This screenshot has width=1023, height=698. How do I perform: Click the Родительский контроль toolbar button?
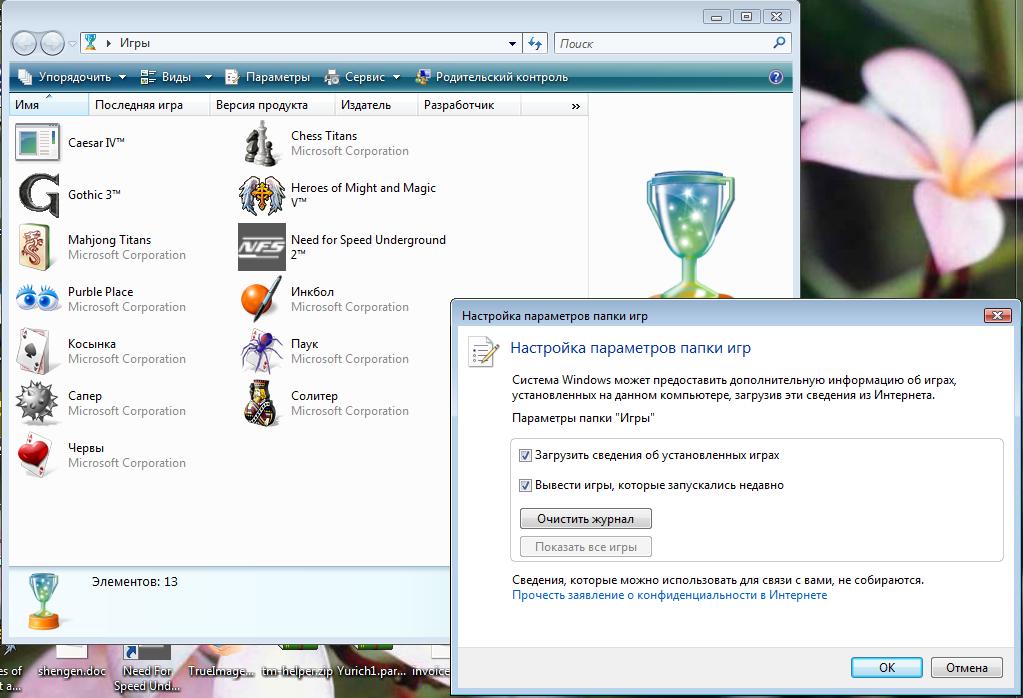click(492, 77)
